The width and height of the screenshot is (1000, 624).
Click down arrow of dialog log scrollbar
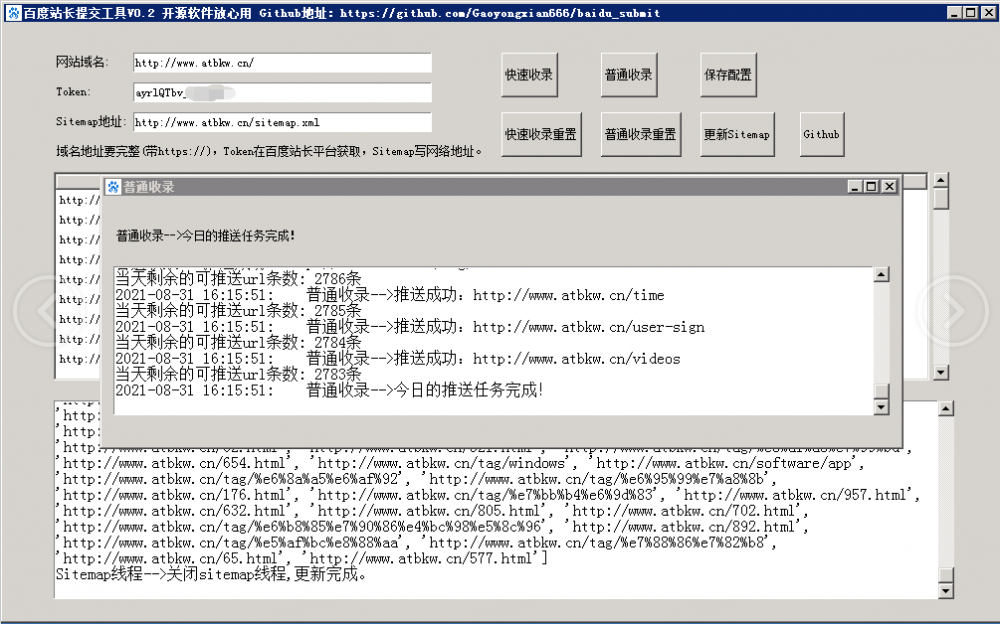(x=881, y=406)
